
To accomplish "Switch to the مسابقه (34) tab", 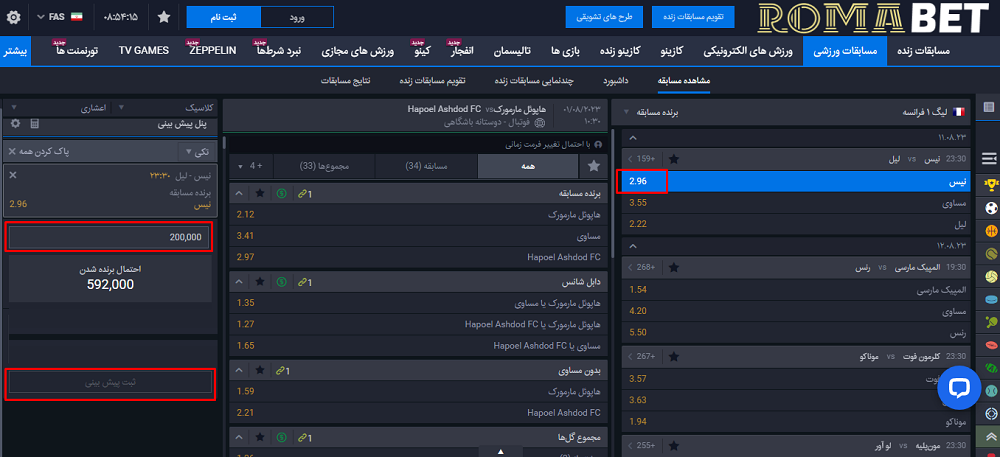I will tap(426, 166).
